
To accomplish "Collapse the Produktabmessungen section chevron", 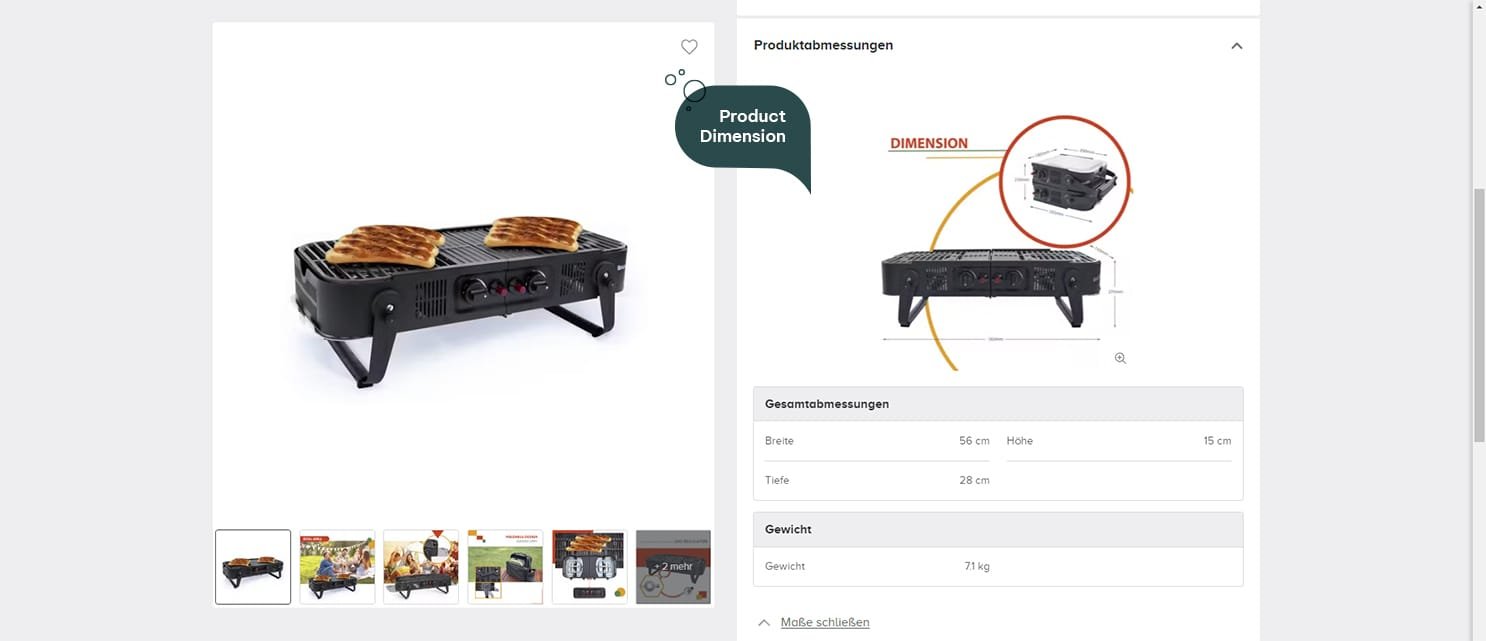I will 1237,46.
